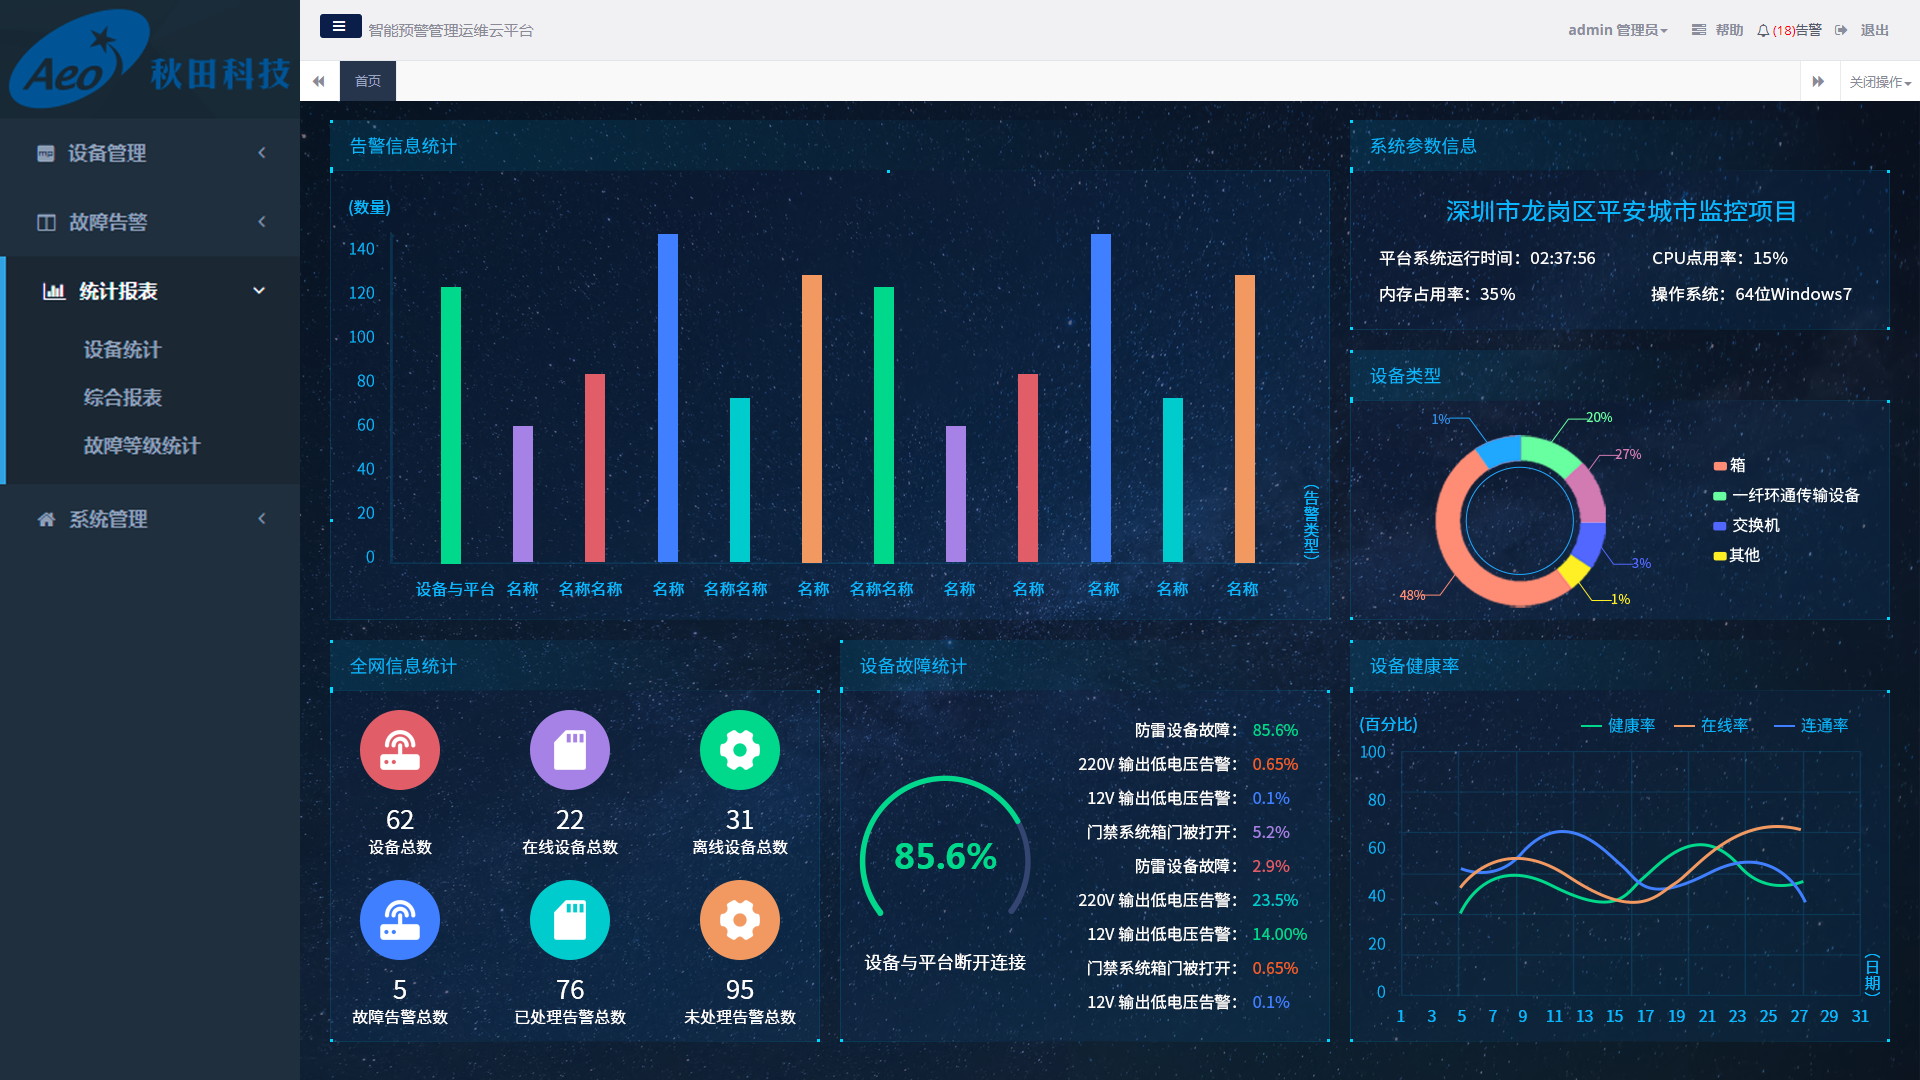Click the 防雷设备故障 85.6% entry
Screen dimensions: 1920x1080
point(1216,731)
